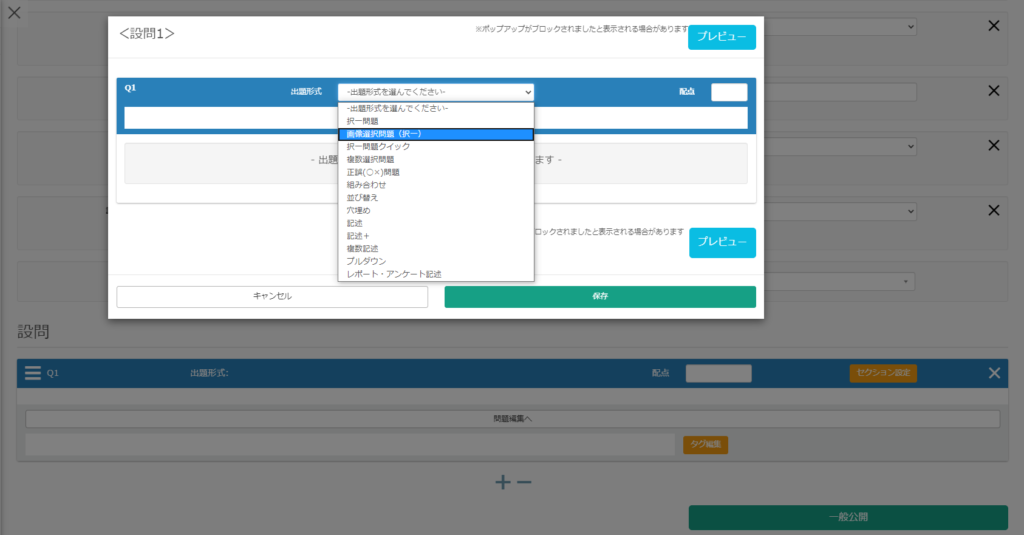
Task: Choose 正誤(○×)問題 format
Action: coord(436,172)
